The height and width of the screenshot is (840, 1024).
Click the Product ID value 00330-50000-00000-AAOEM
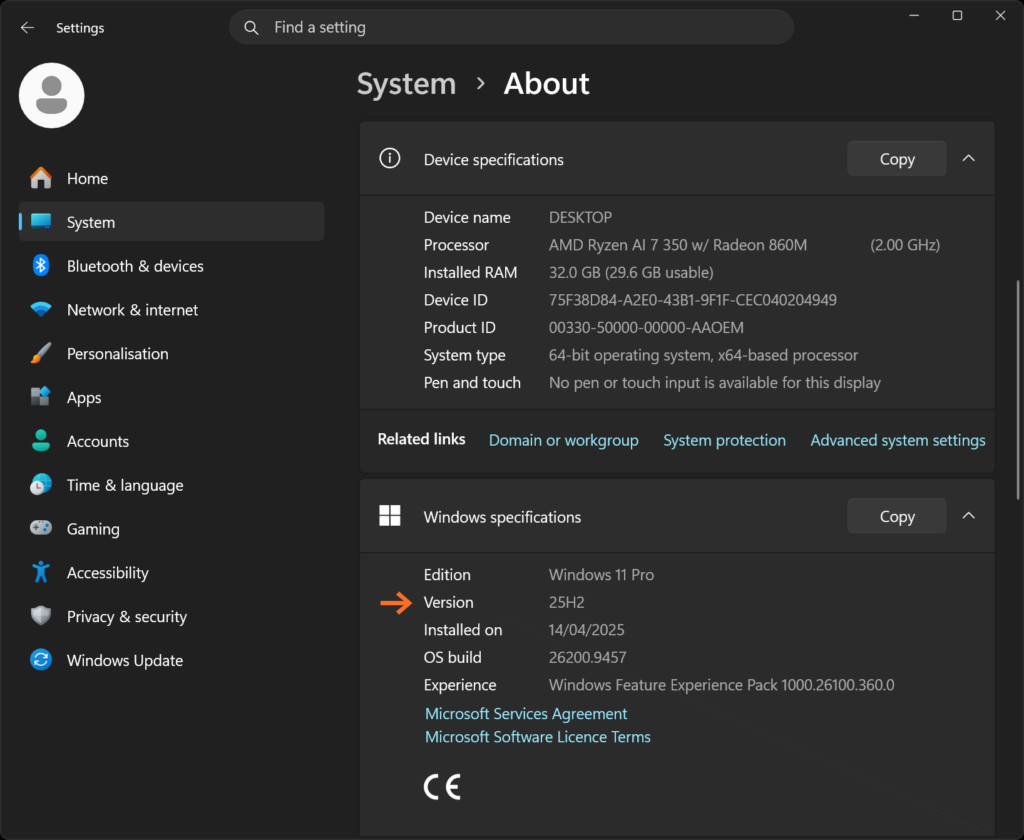[646, 327]
